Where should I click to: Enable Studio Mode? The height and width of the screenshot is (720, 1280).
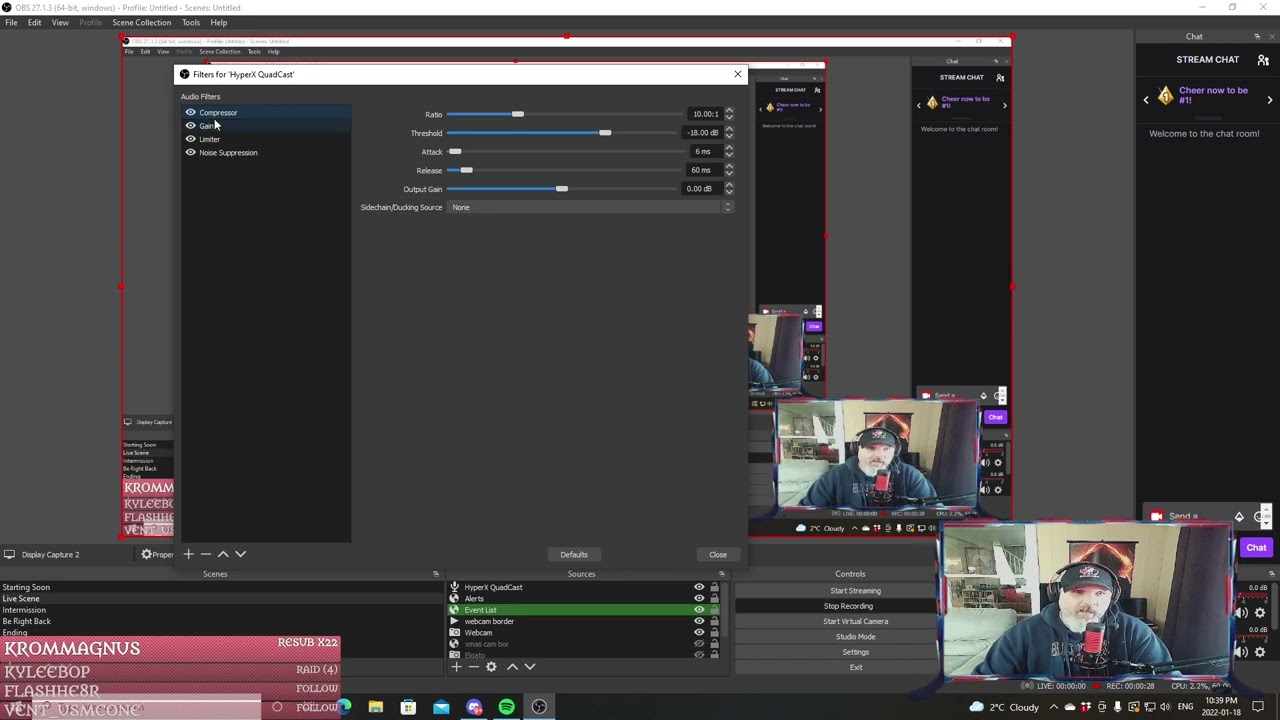855,637
